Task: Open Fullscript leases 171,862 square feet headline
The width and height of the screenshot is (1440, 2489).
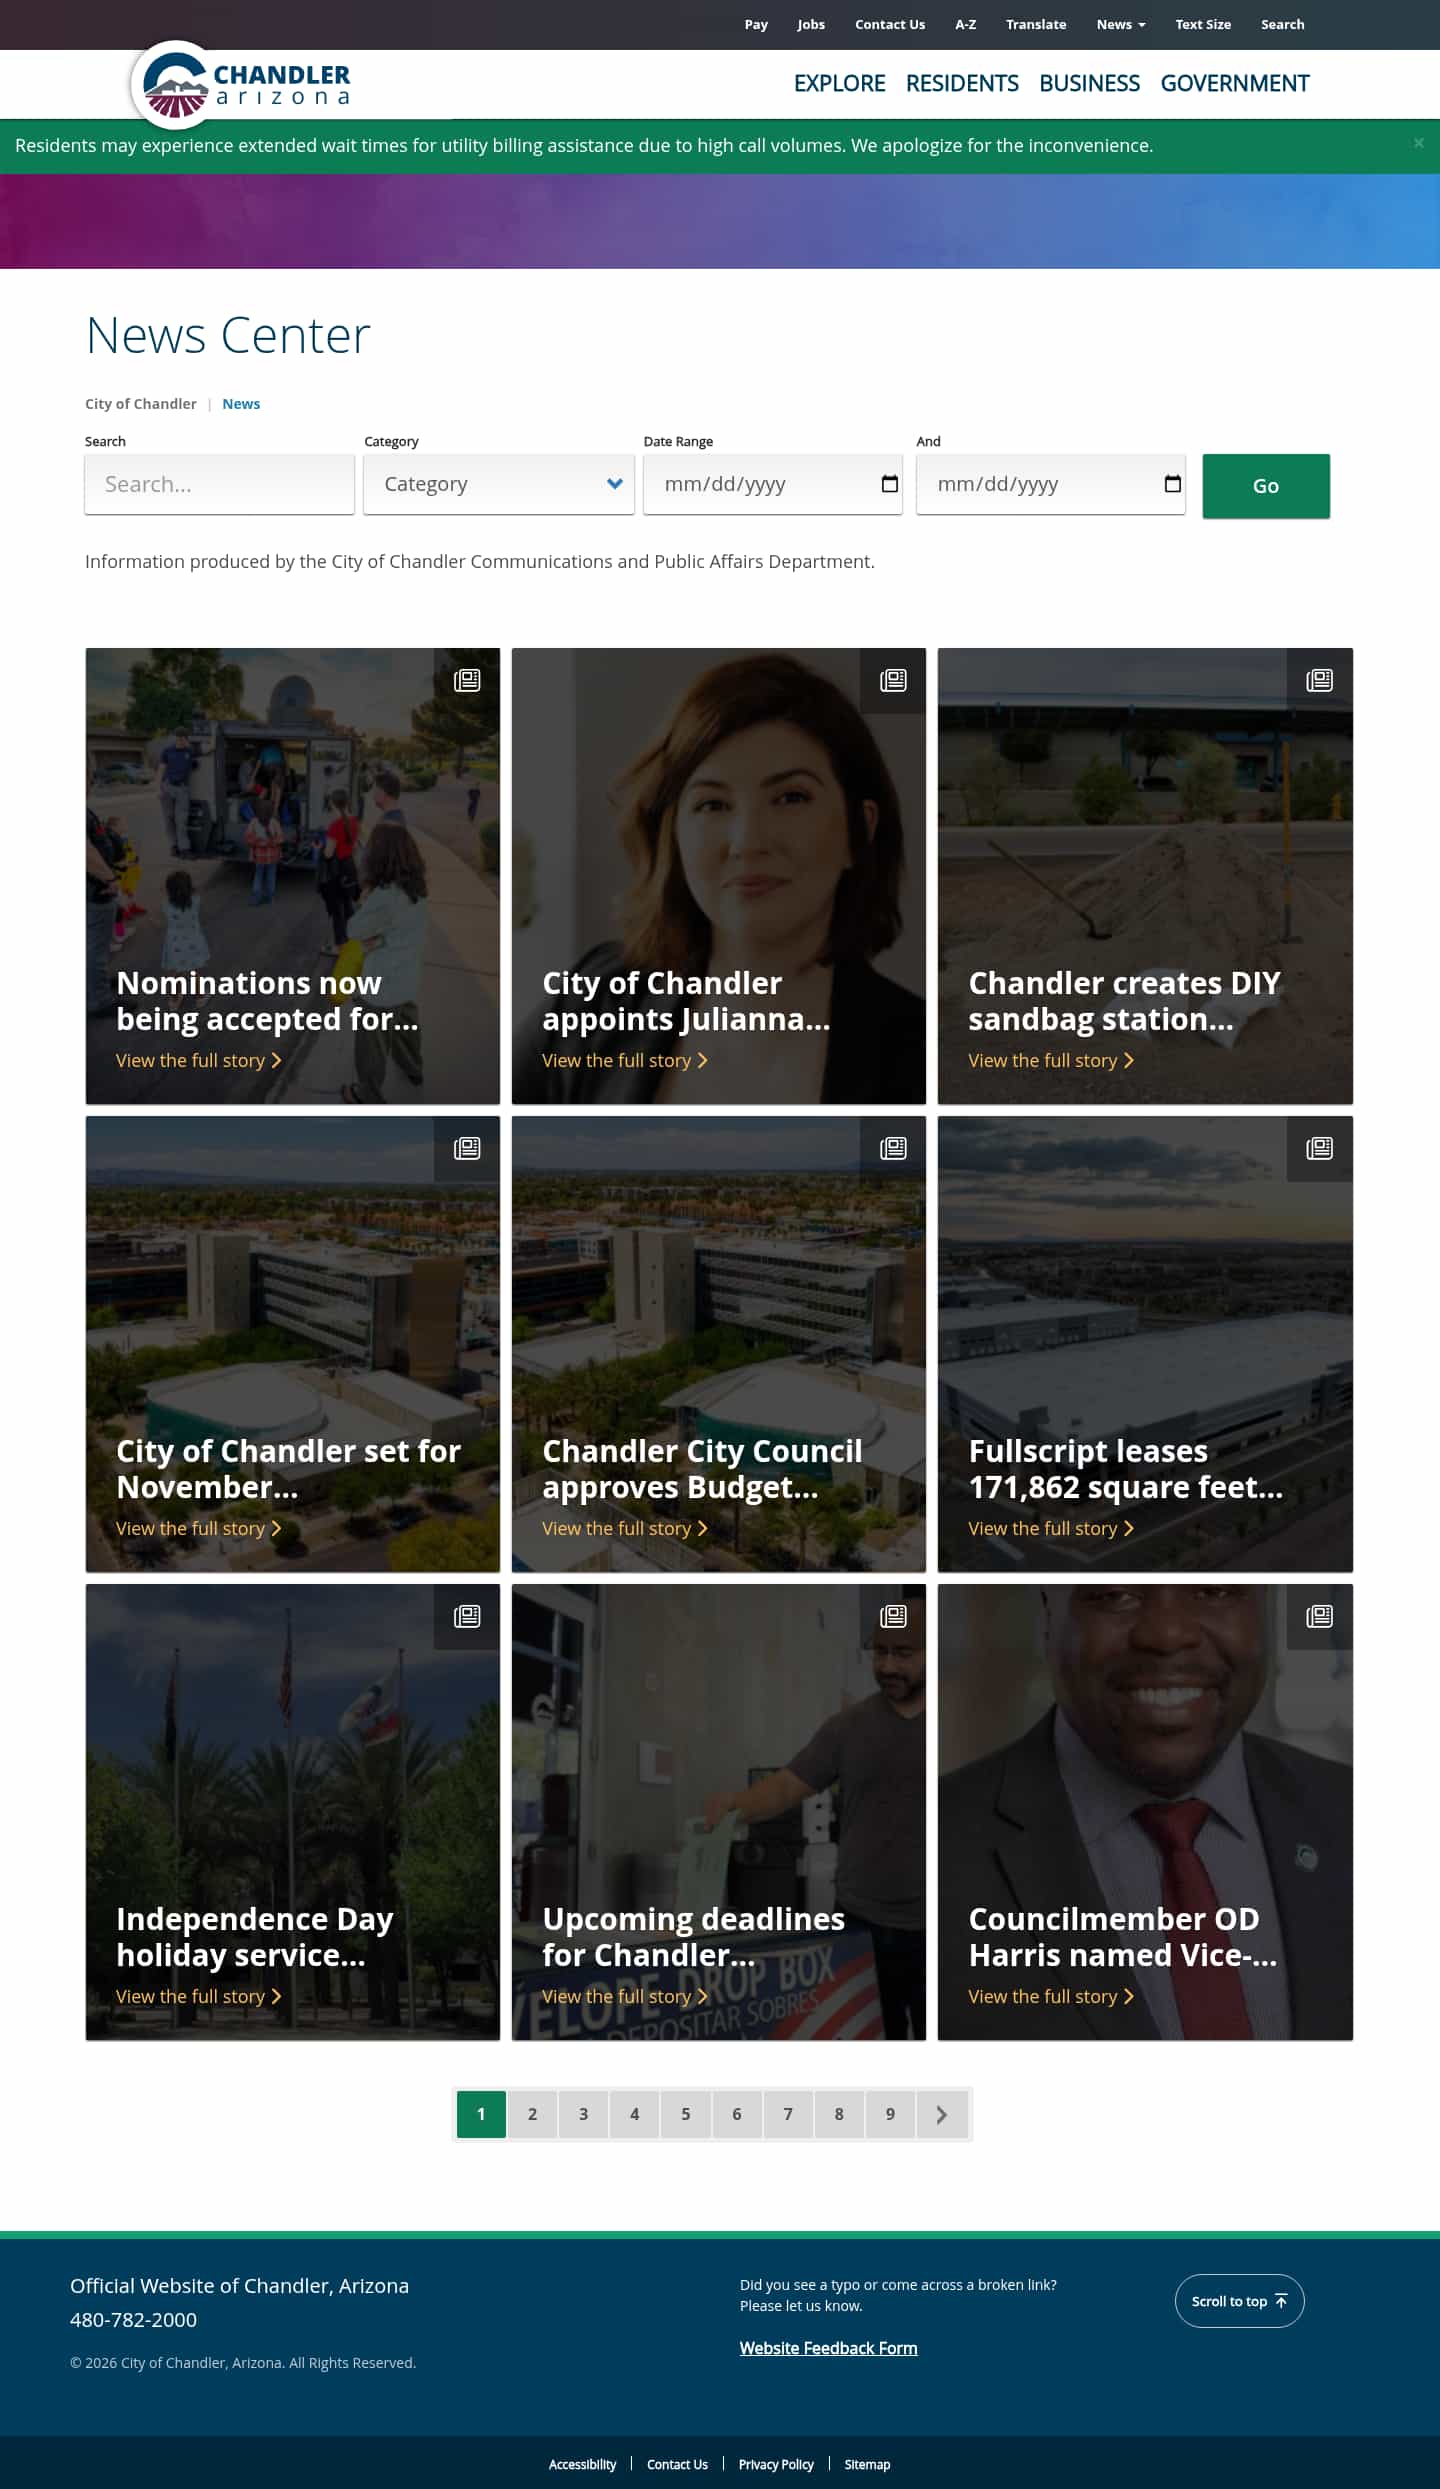Action: click(x=1125, y=1469)
